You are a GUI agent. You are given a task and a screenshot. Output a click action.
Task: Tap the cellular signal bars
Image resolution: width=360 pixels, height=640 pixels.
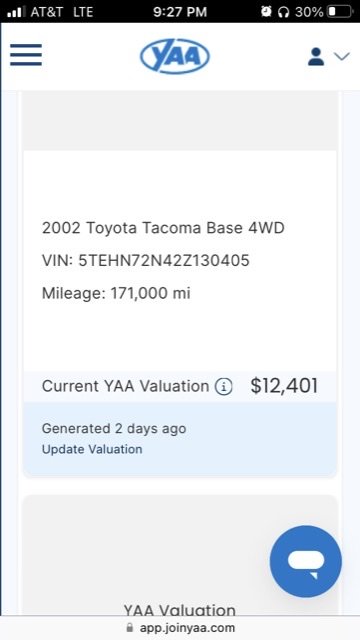click(16, 11)
